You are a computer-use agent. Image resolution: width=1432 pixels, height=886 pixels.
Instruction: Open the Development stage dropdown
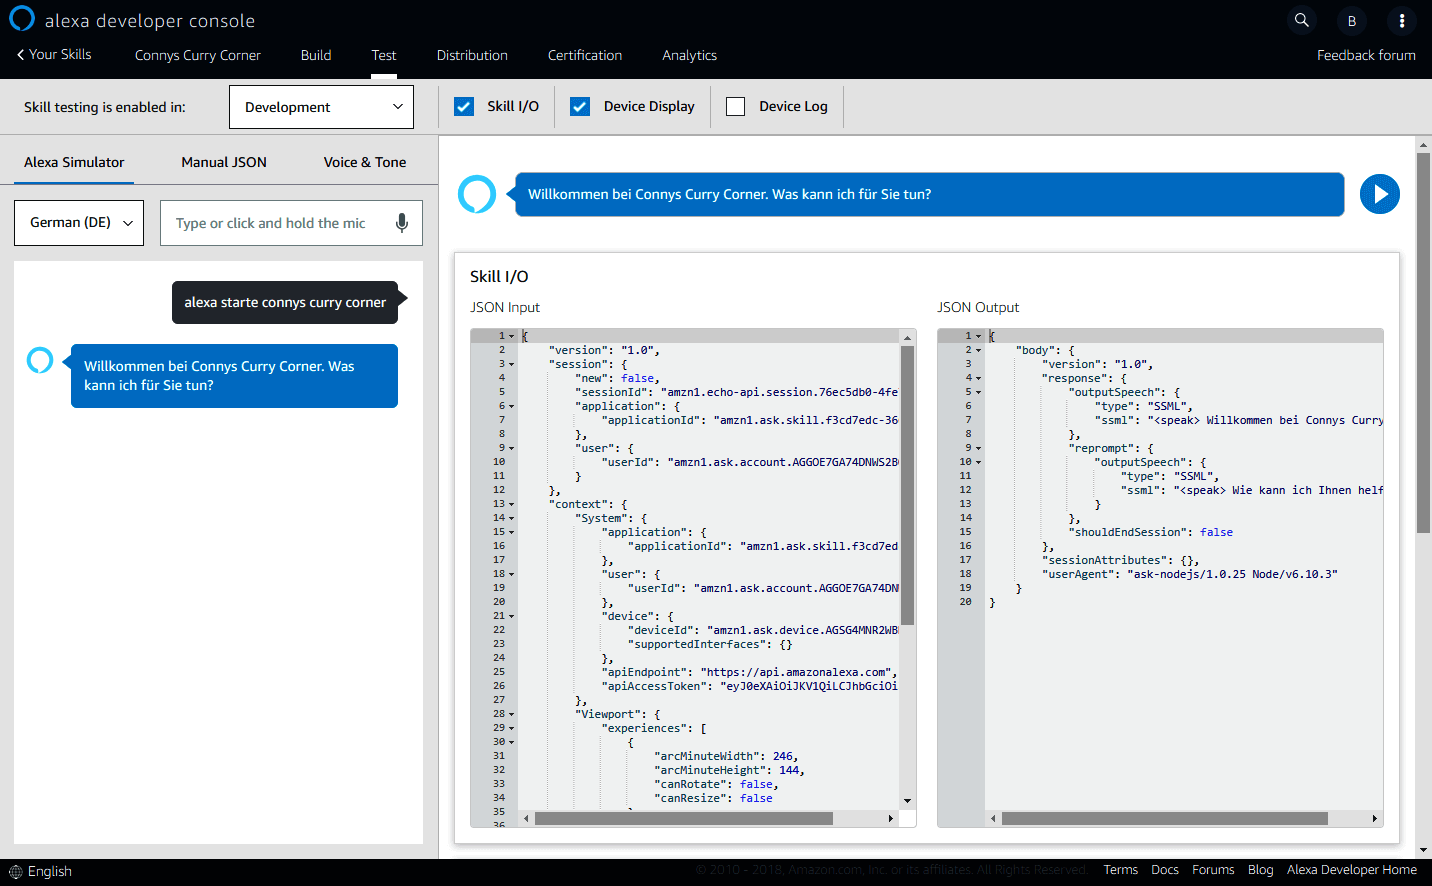[321, 107]
